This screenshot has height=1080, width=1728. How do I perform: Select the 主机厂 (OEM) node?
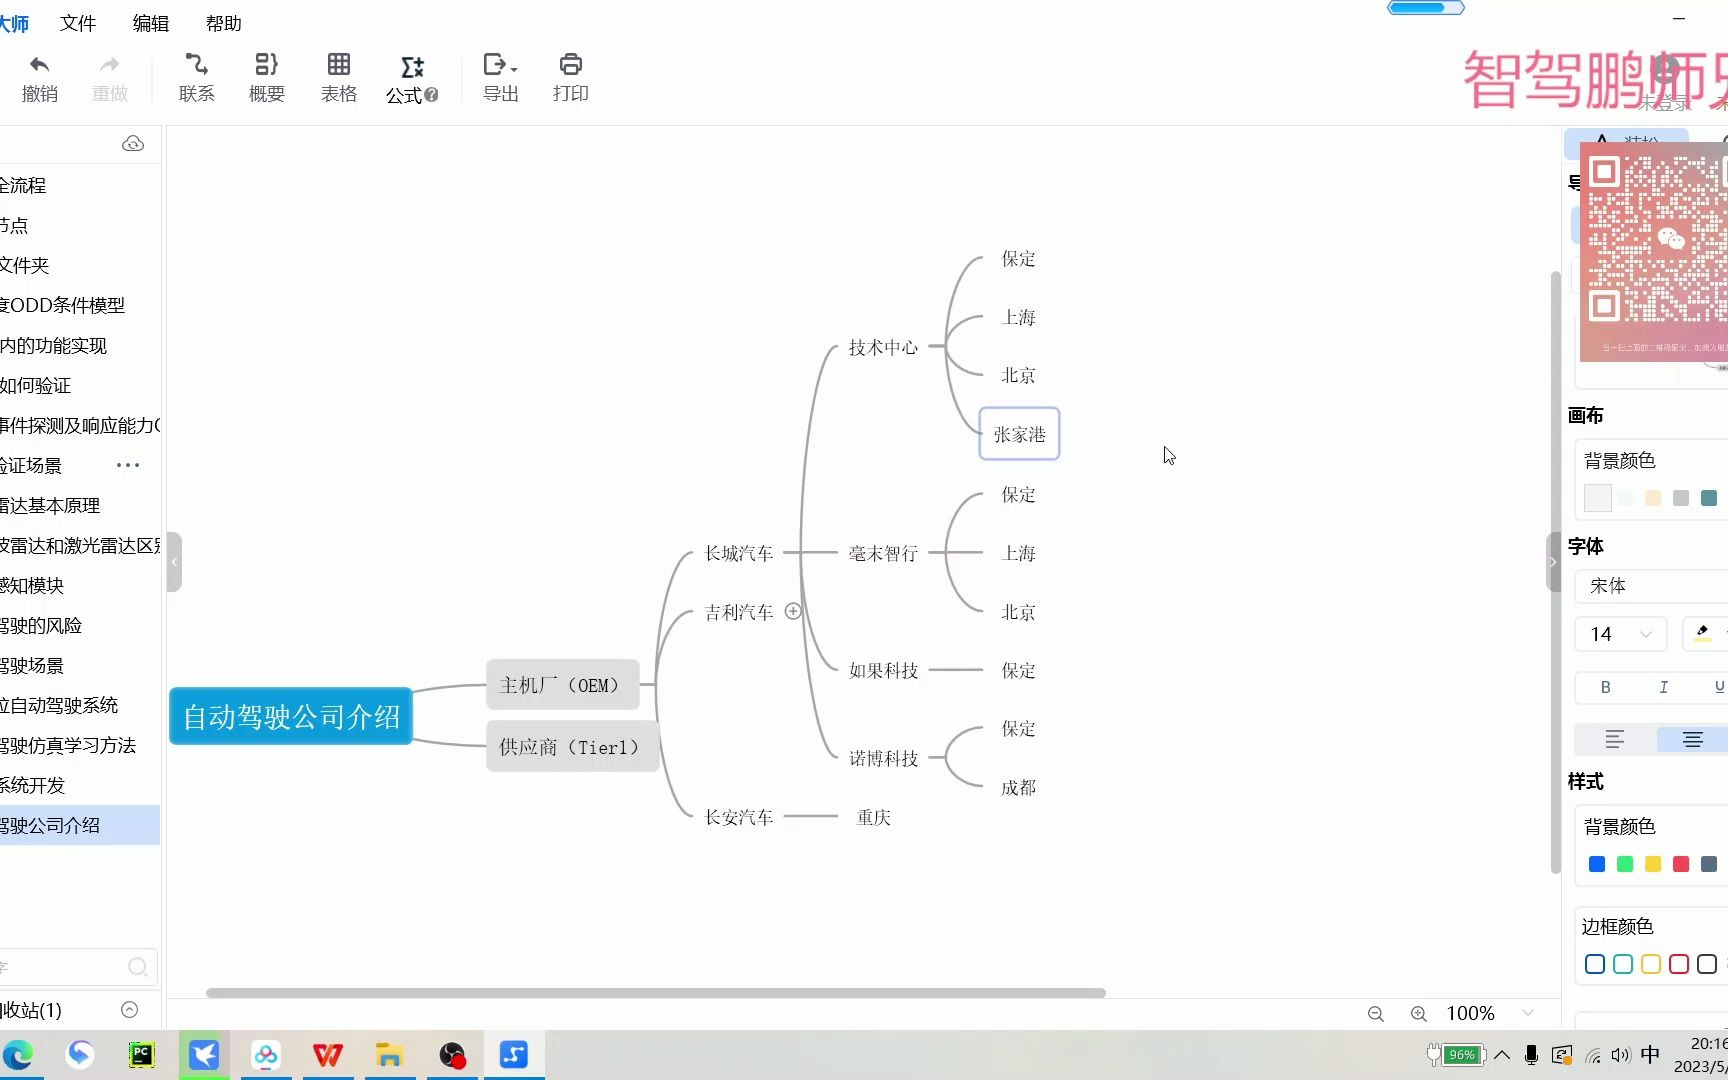point(562,685)
